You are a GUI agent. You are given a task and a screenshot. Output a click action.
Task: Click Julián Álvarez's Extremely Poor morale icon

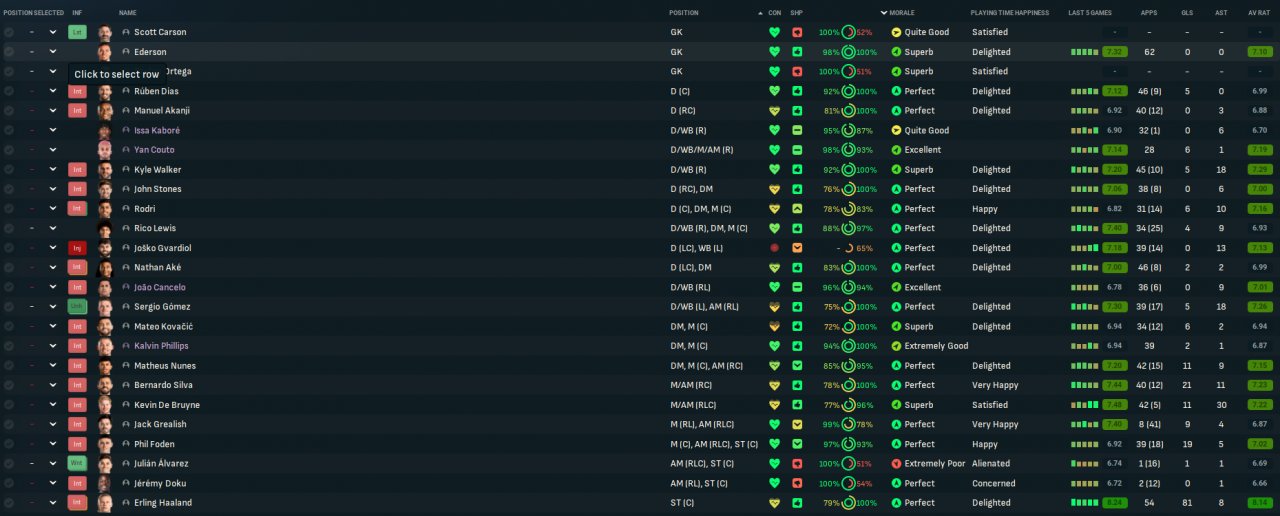[x=896, y=464]
